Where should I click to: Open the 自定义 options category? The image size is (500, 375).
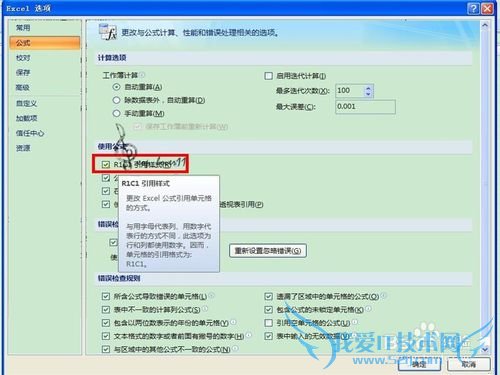point(26,103)
